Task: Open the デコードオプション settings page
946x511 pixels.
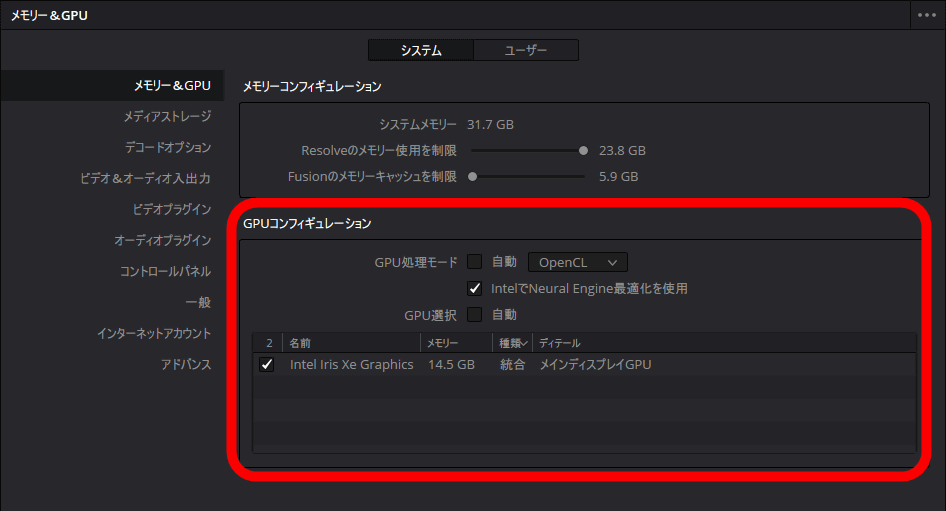Action: click(168, 147)
